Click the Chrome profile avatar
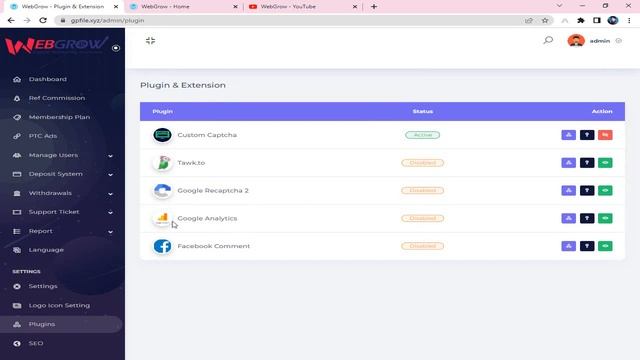The width and height of the screenshot is (640, 360). pyautogui.click(x=613, y=20)
